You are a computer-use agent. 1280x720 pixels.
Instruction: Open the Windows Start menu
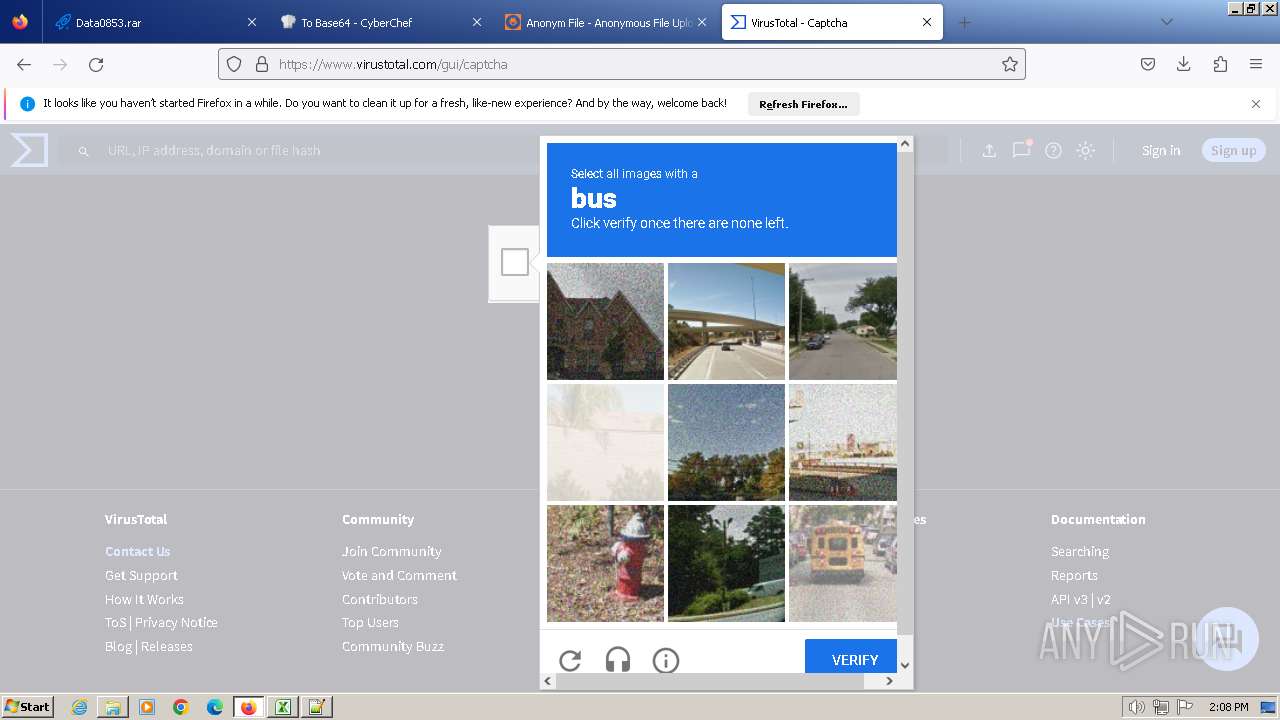coord(27,707)
